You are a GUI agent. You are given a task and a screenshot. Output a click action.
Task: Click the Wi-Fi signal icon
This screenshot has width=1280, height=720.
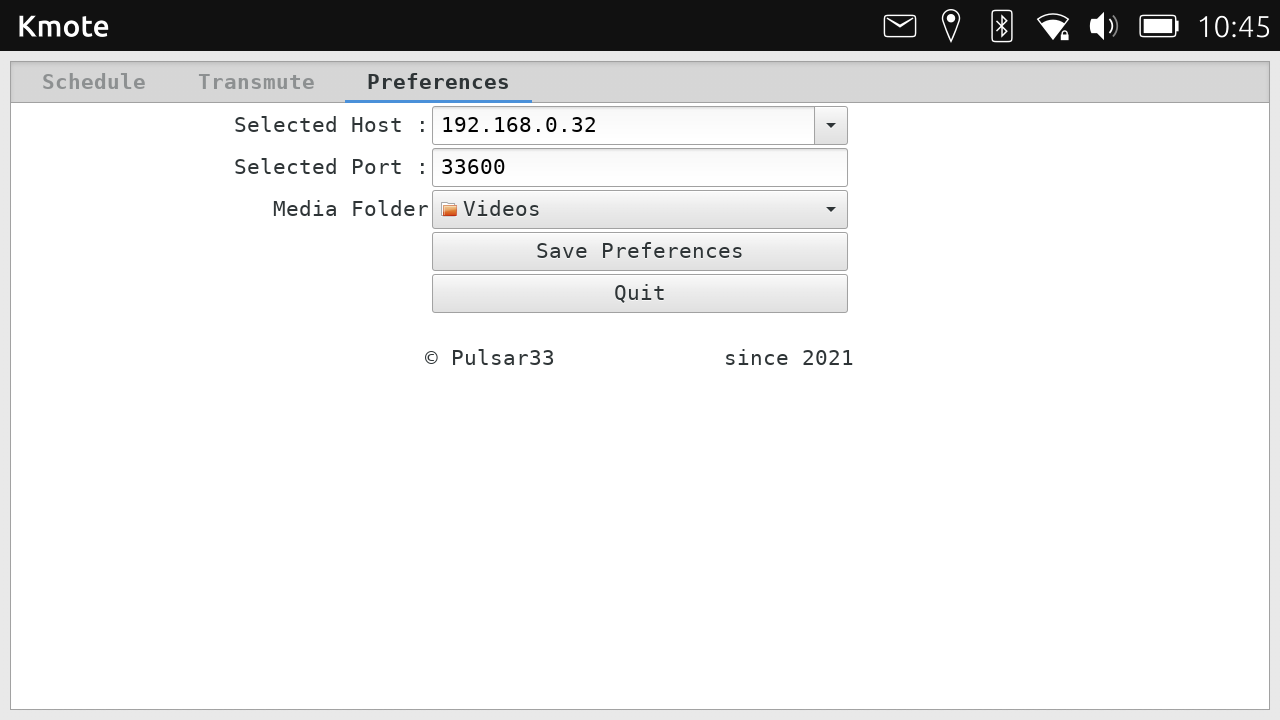pyautogui.click(x=1052, y=26)
